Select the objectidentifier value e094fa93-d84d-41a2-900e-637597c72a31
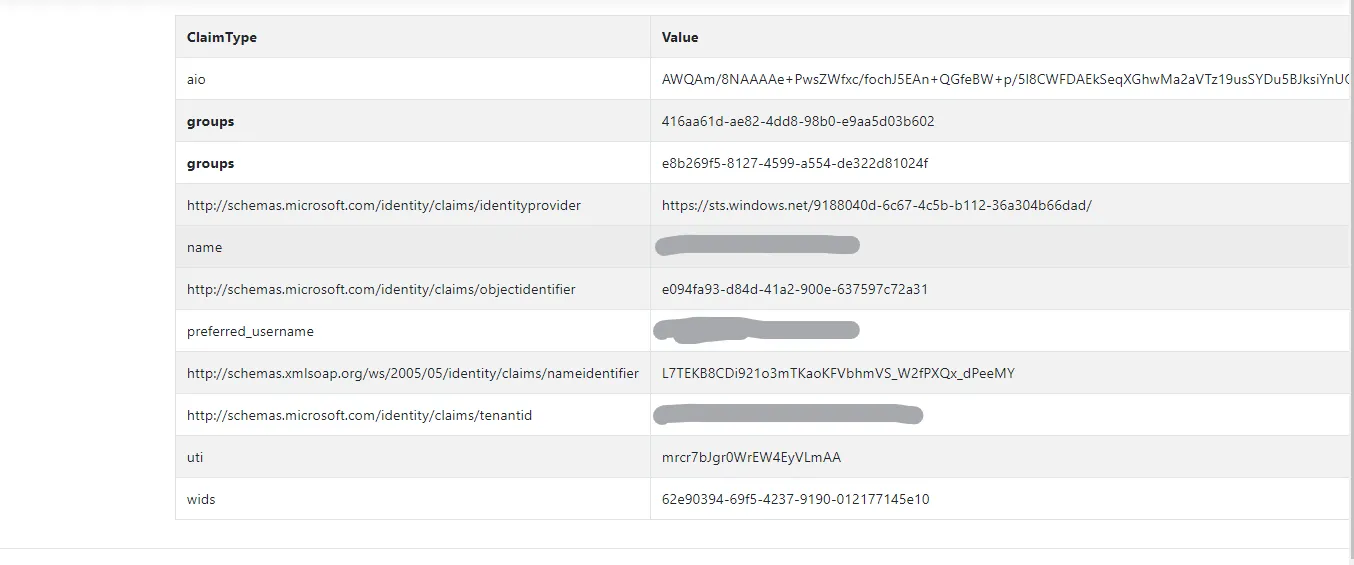Image resolution: width=1354 pixels, height=565 pixels. (x=794, y=289)
